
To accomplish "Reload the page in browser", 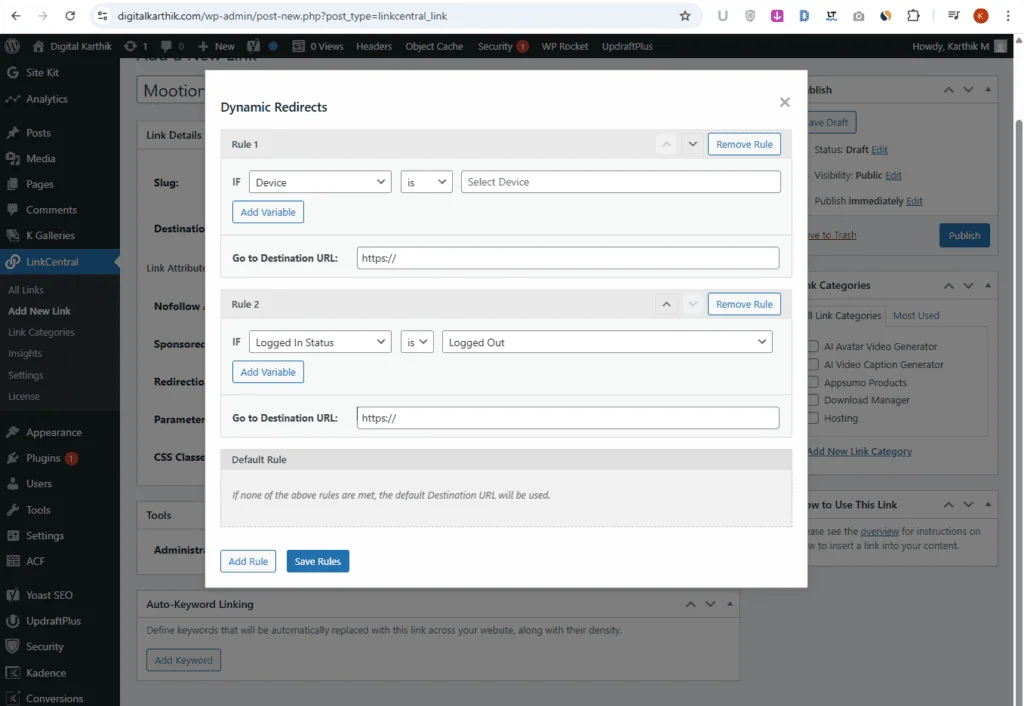I will click(x=70, y=16).
